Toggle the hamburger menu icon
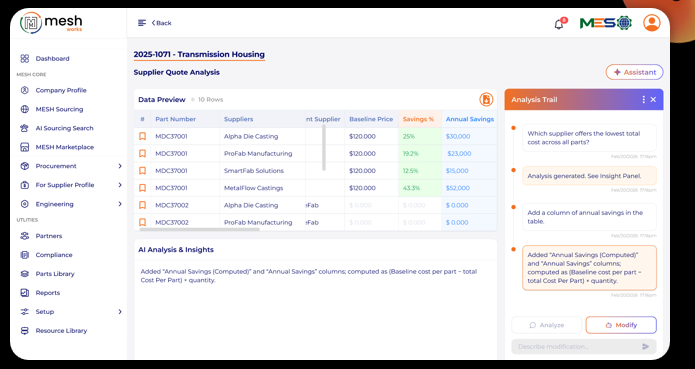 coord(142,23)
